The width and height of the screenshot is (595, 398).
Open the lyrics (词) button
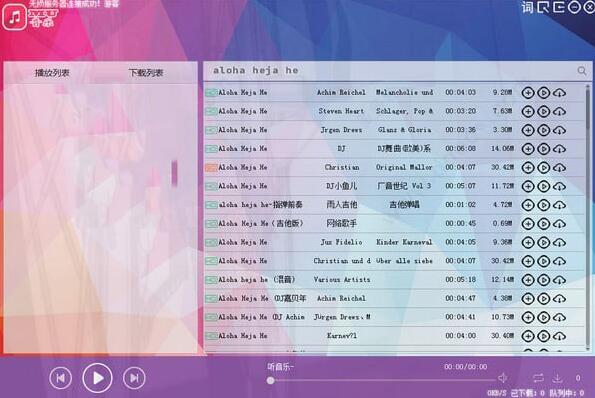[x=527, y=7]
